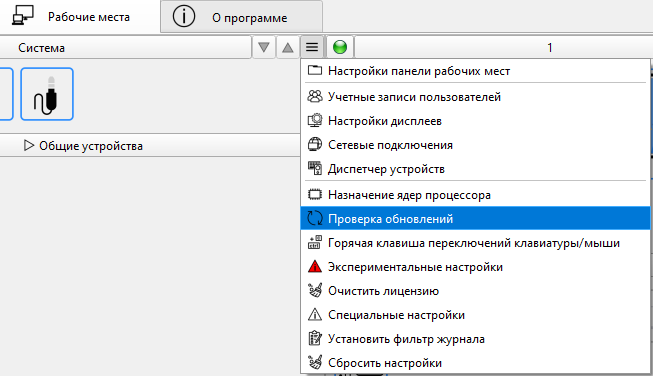Open Учетные записи пользователей
The image size is (653, 376).
(x=475, y=97)
